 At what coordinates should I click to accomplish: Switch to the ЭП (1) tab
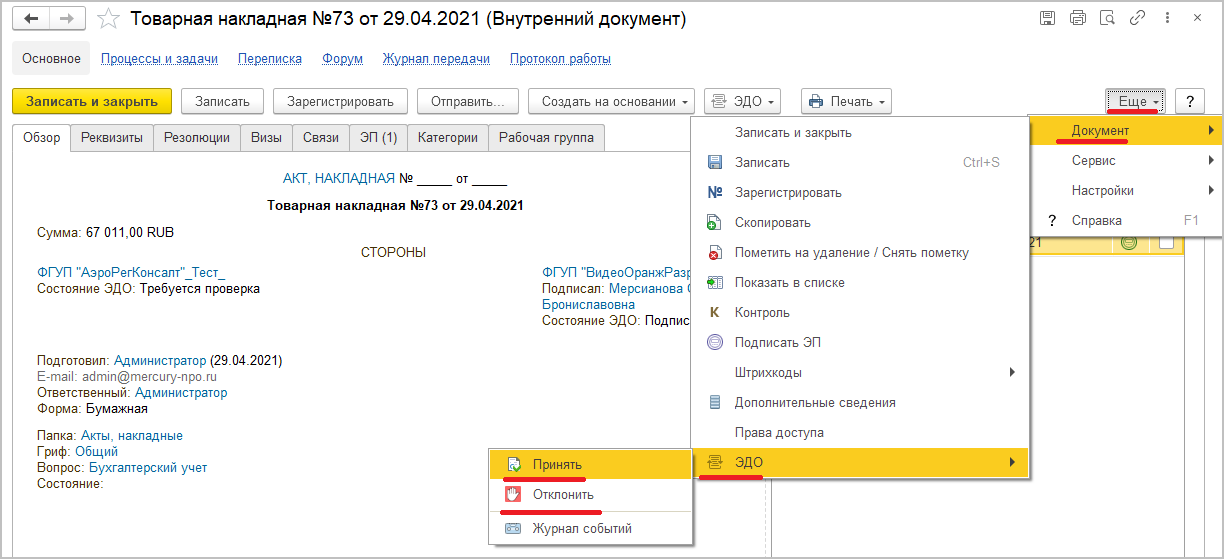pos(379,138)
